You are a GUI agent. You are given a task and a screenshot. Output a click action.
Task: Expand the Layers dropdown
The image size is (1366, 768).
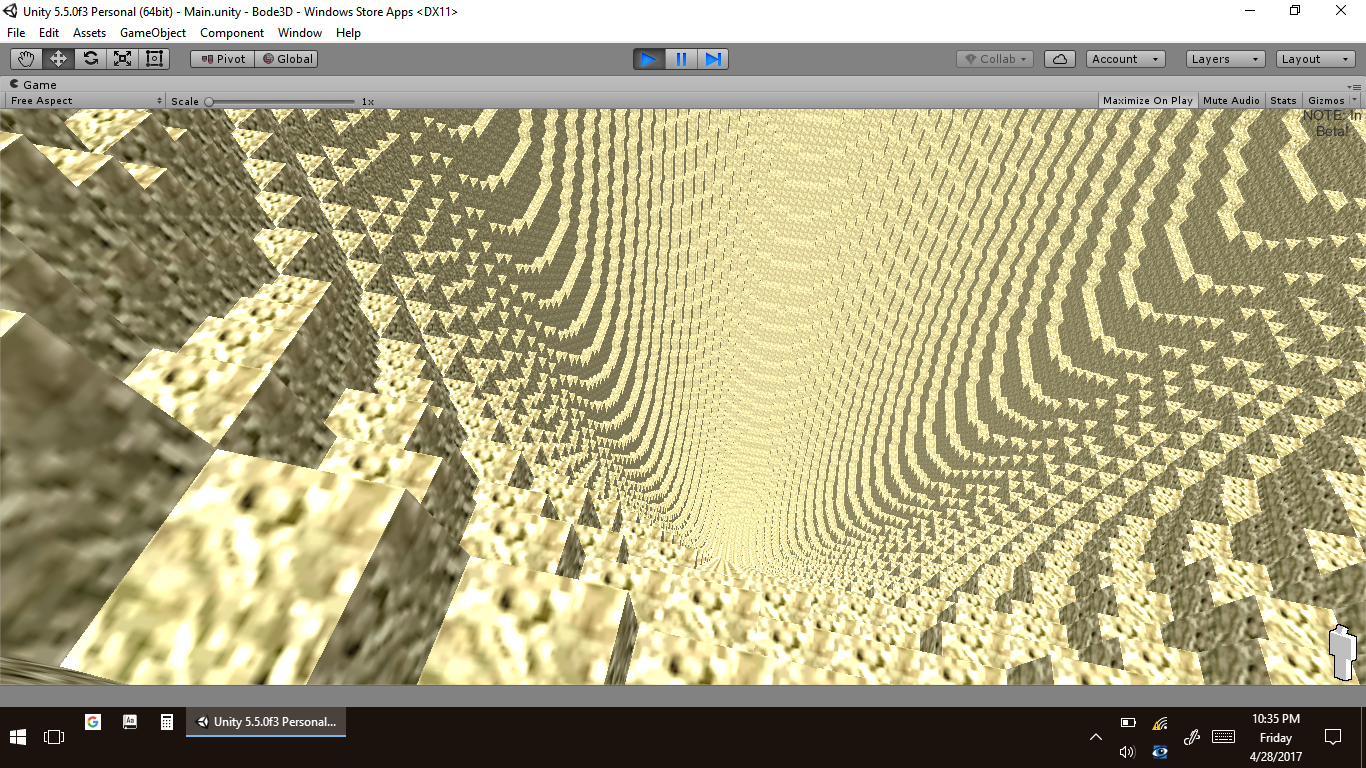tap(1225, 59)
